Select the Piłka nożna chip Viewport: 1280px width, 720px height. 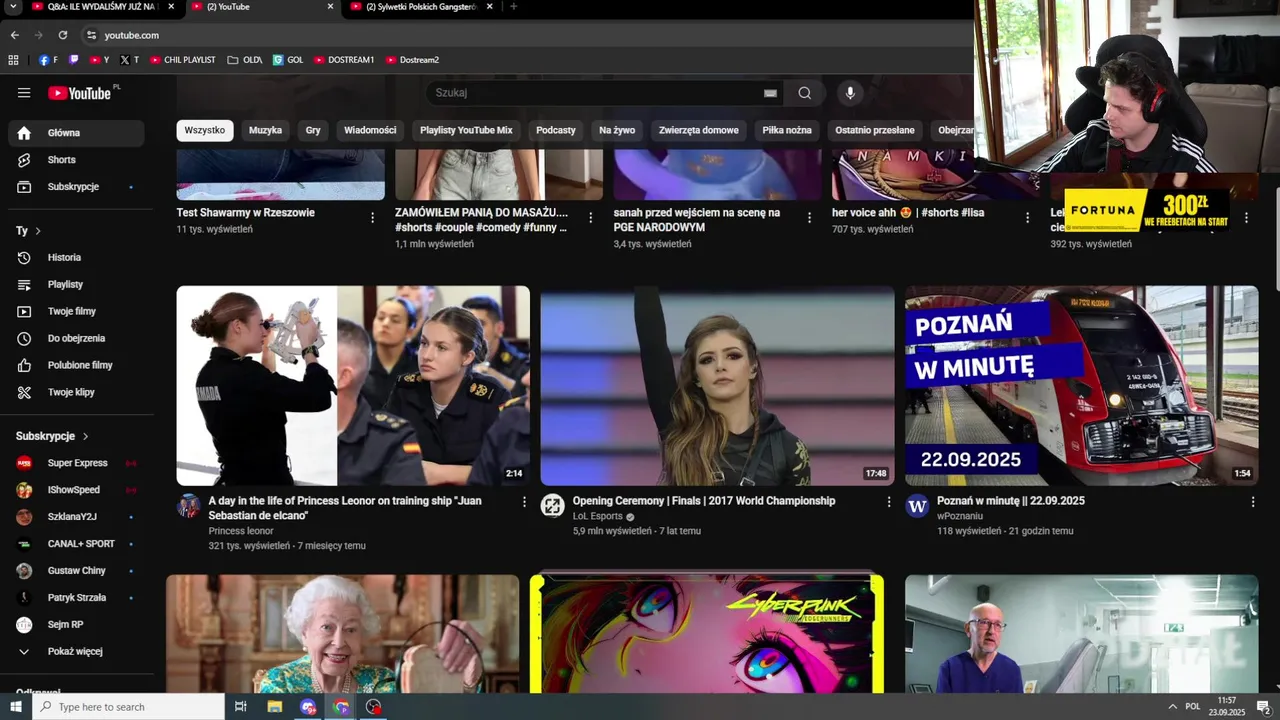[787, 130]
